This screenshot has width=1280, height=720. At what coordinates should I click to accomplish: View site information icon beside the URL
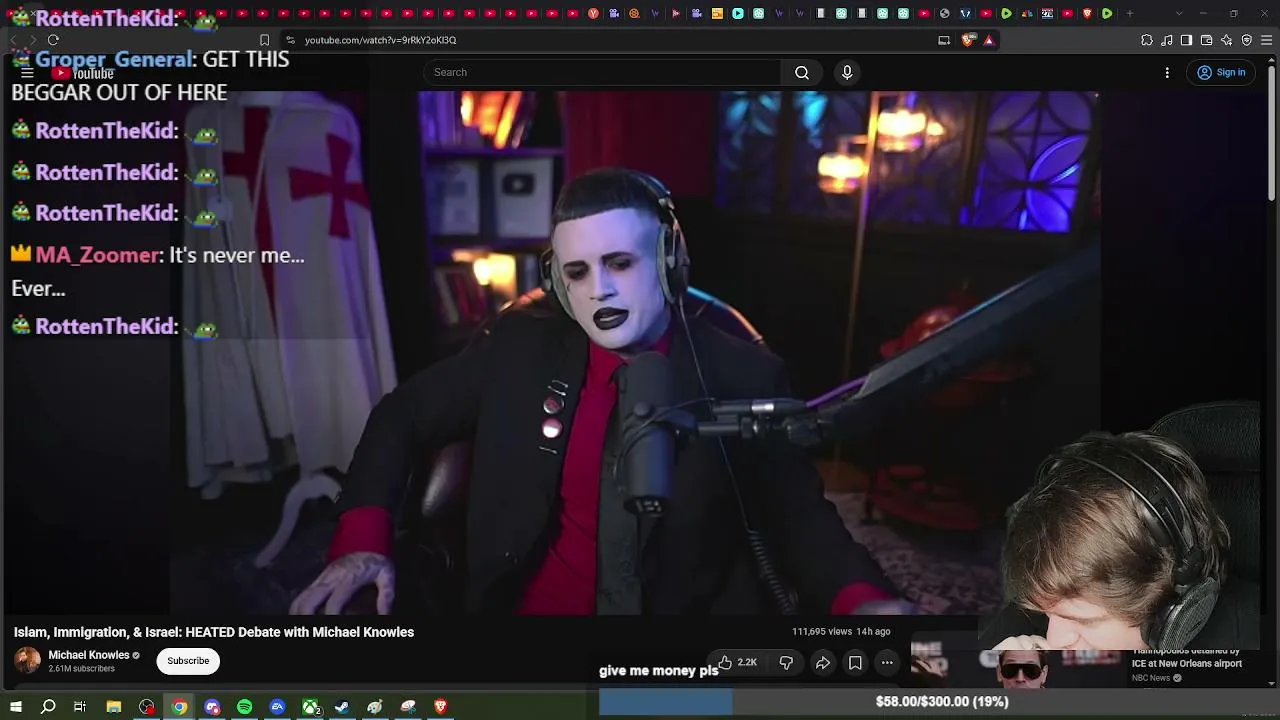coord(290,40)
